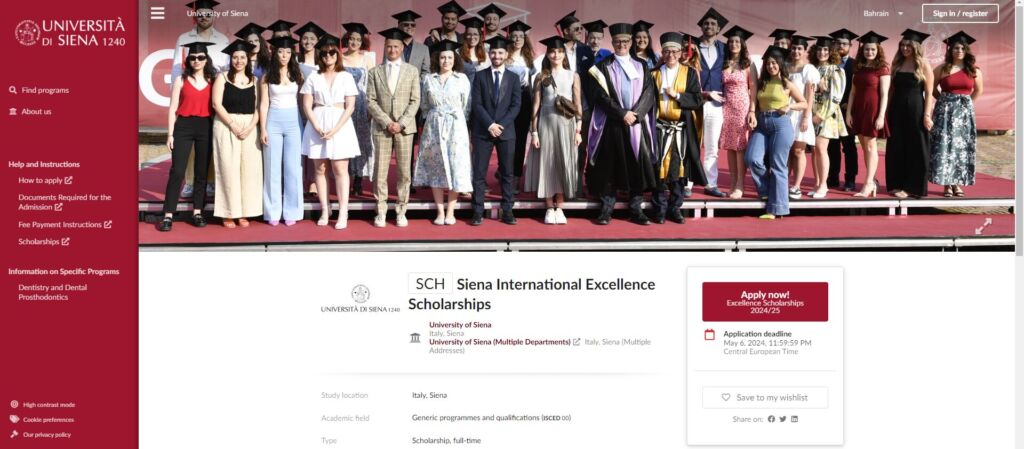Viewport: 1024px width, 449px height.
Task: Open Cookie preferences
Action: coord(42,420)
